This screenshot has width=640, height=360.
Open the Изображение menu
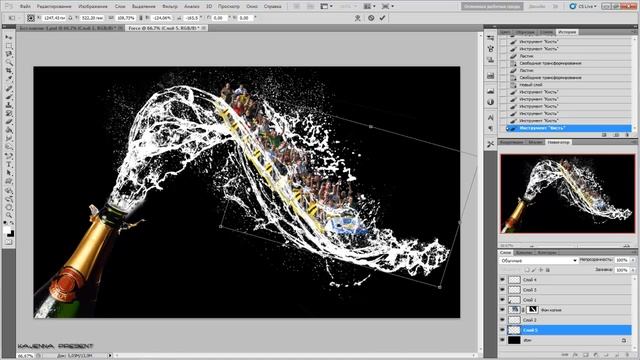[x=93, y=7]
